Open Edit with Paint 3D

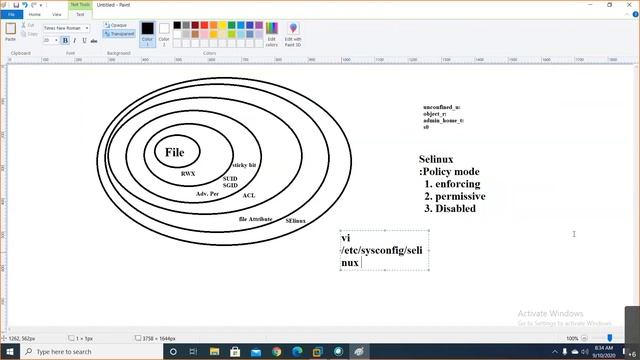293,34
